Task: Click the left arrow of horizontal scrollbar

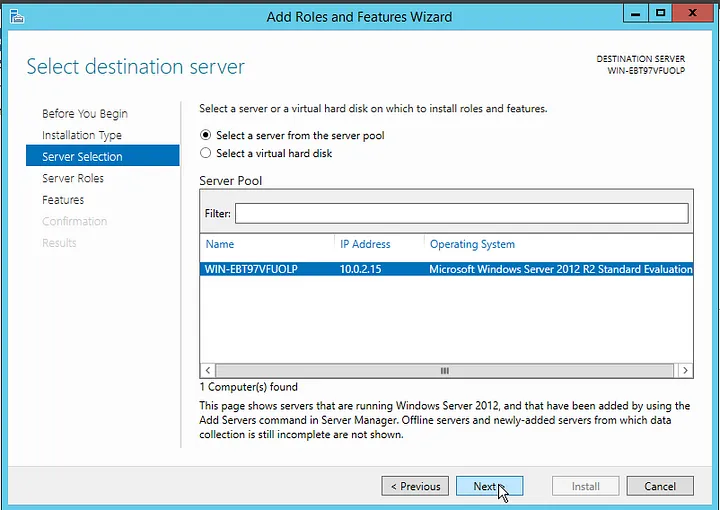Action: pyautogui.click(x=208, y=370)
